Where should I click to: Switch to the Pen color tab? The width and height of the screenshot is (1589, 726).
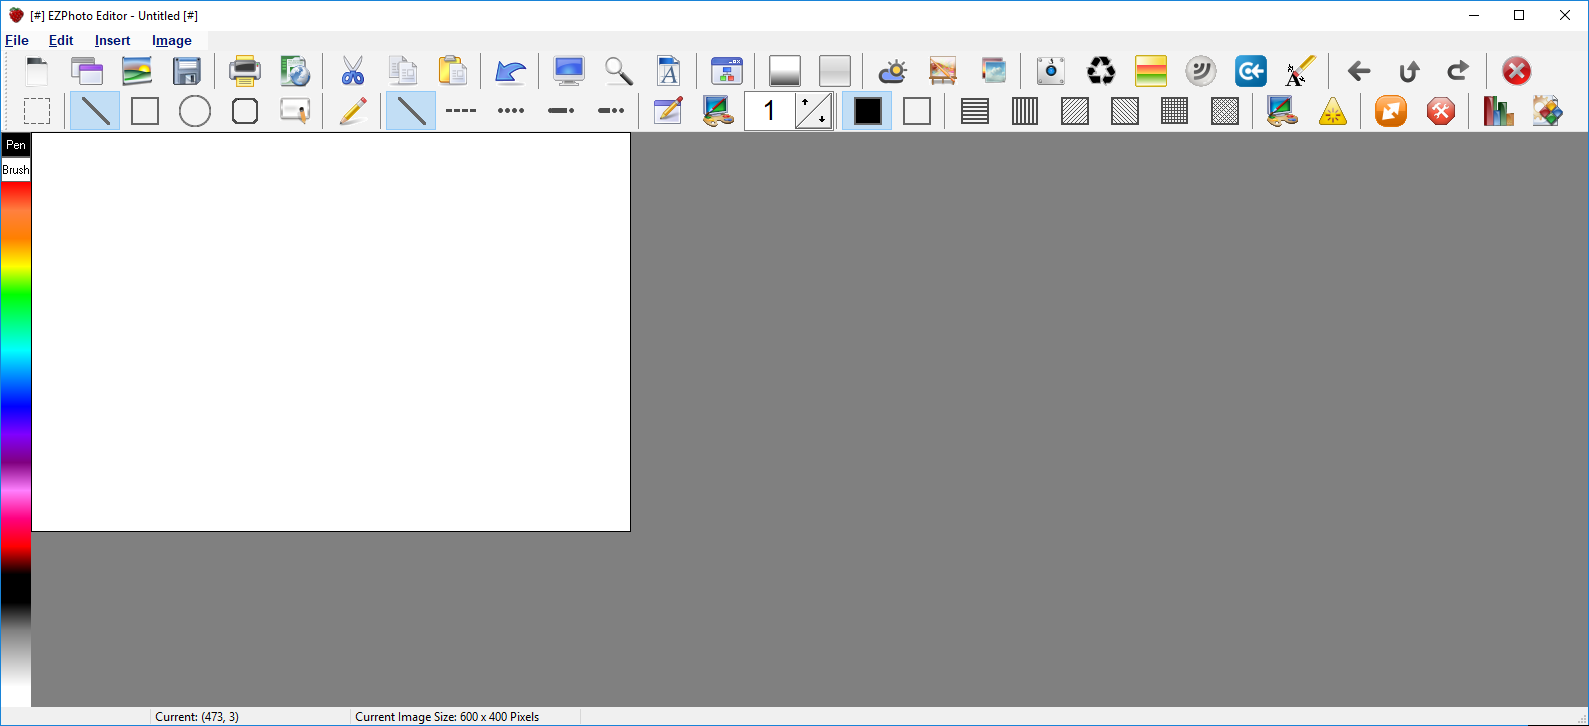(x=16, y=145)
